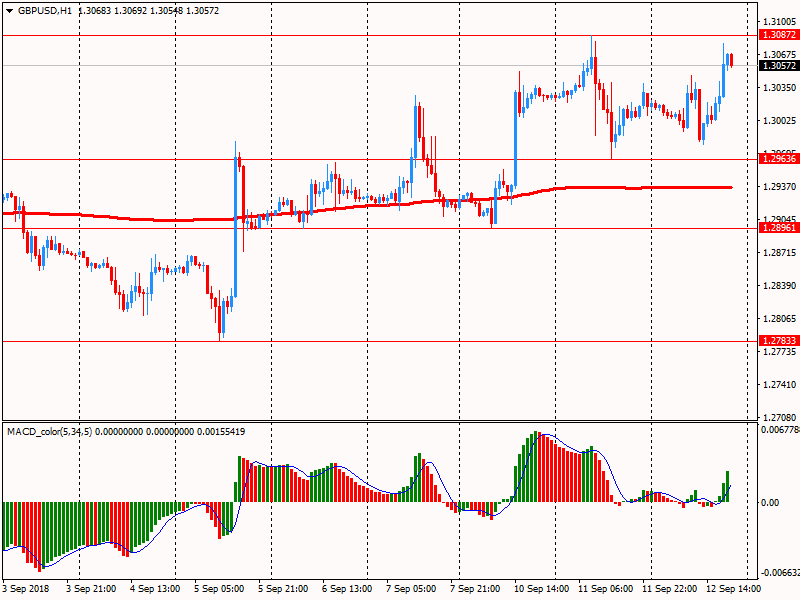
Task: Open the chart dropdown arrow beside GBPUSD,H1
Action: [9, 11]
